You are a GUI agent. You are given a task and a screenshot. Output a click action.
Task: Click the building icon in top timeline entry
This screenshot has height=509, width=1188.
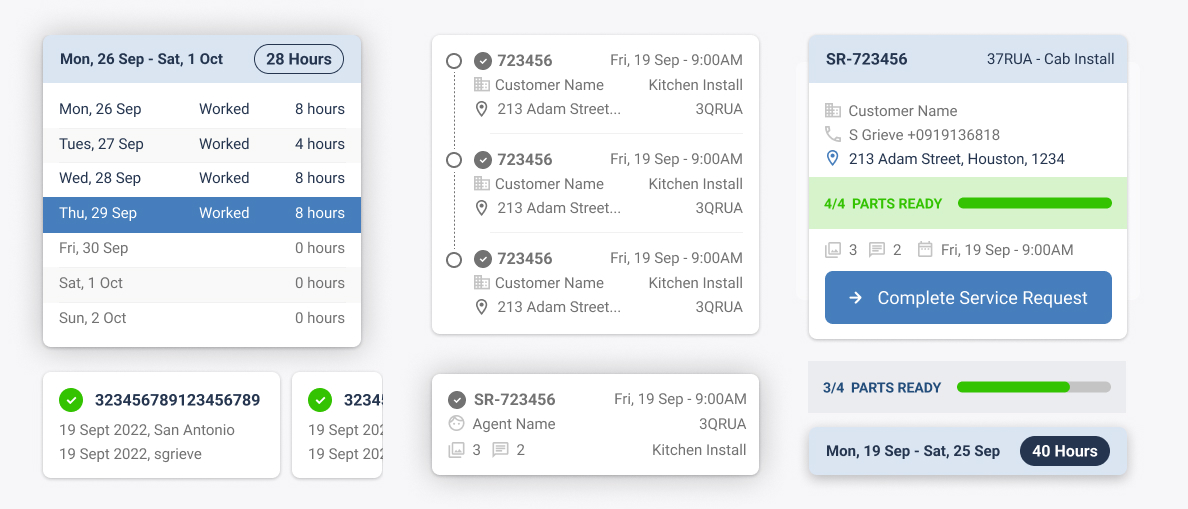point(482,85)
